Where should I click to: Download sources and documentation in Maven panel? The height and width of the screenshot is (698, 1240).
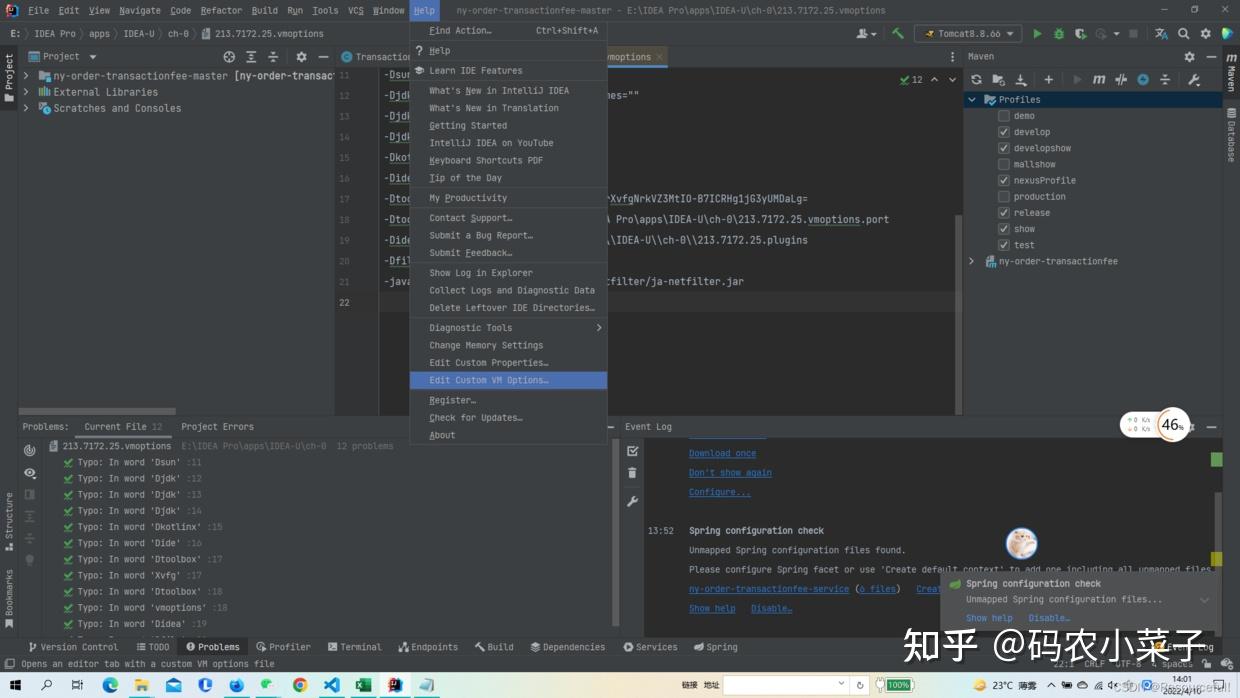[1021, 80]
